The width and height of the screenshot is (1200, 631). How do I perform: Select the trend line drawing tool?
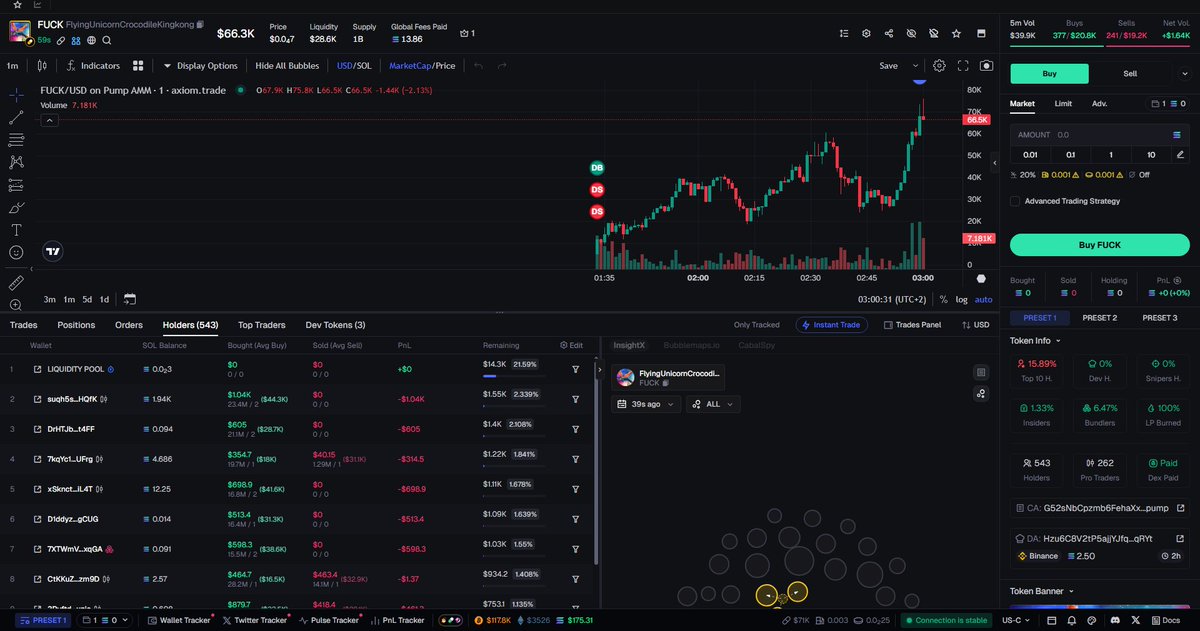[x=16, y=117]
